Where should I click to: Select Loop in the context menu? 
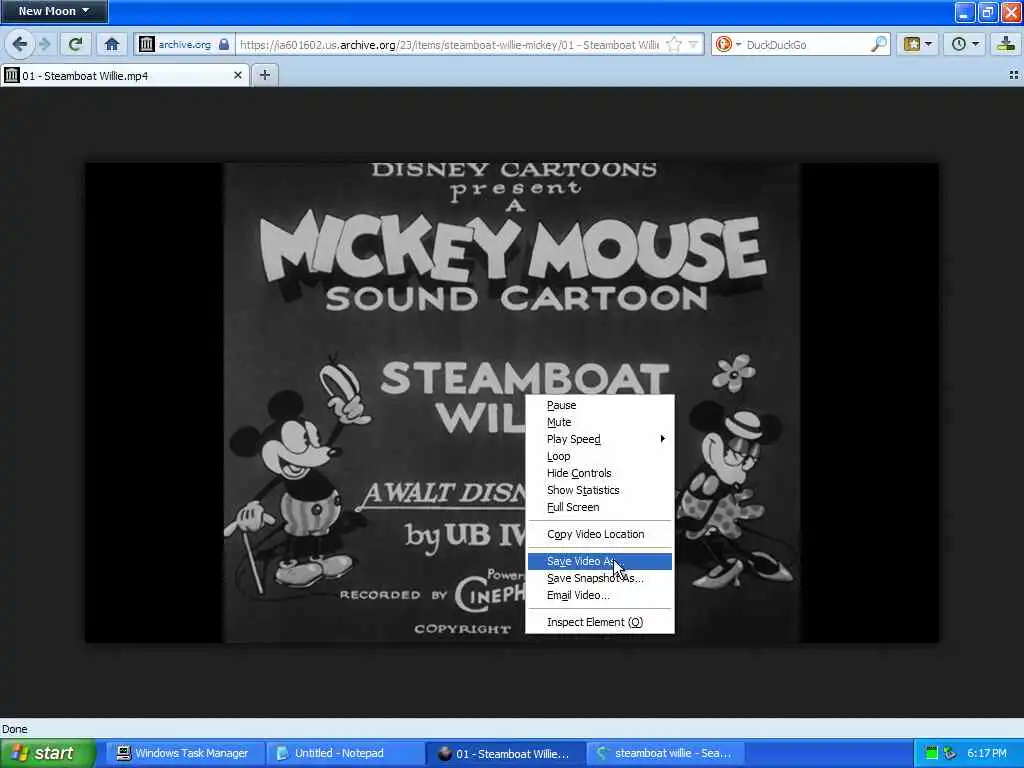click(600, 456)
